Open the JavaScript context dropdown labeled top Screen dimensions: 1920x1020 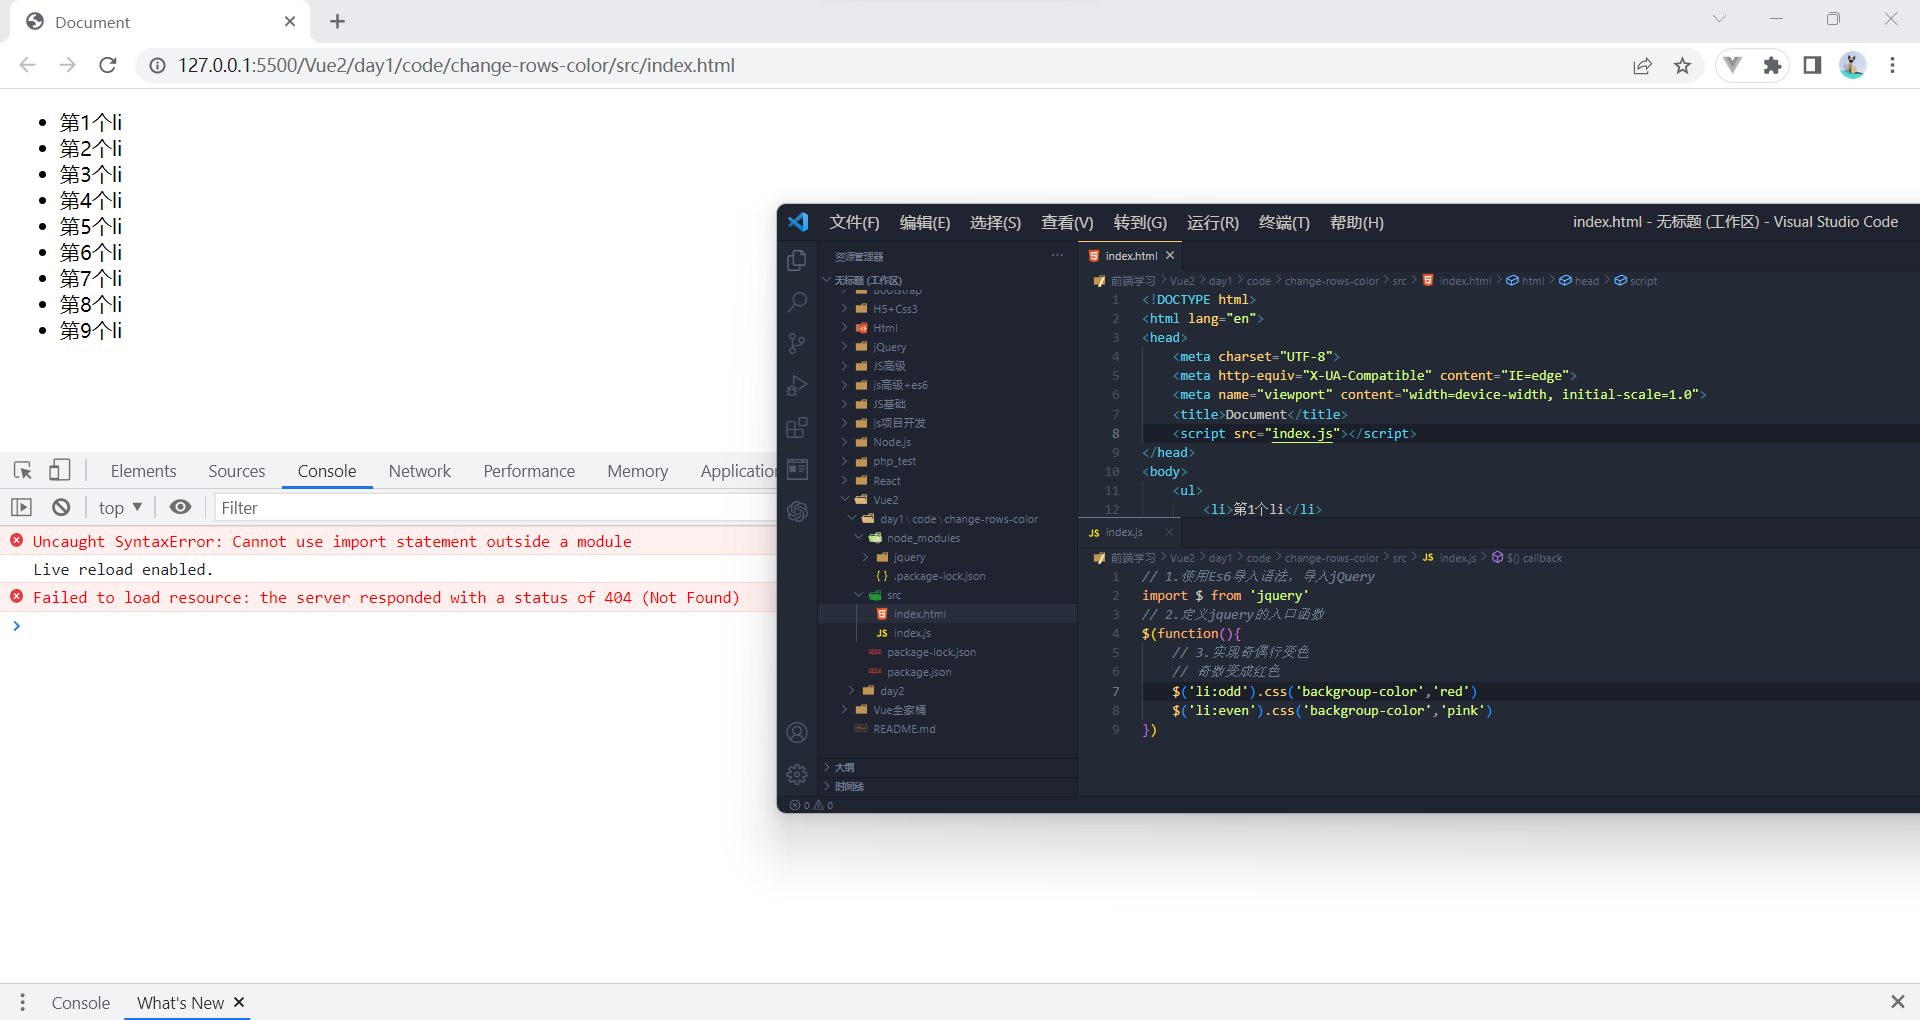(x=119, y=507)
